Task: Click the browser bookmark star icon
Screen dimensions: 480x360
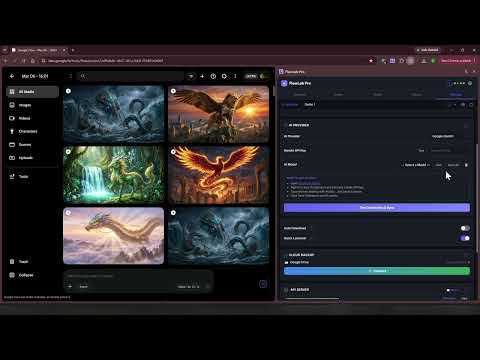Action: 371,61
